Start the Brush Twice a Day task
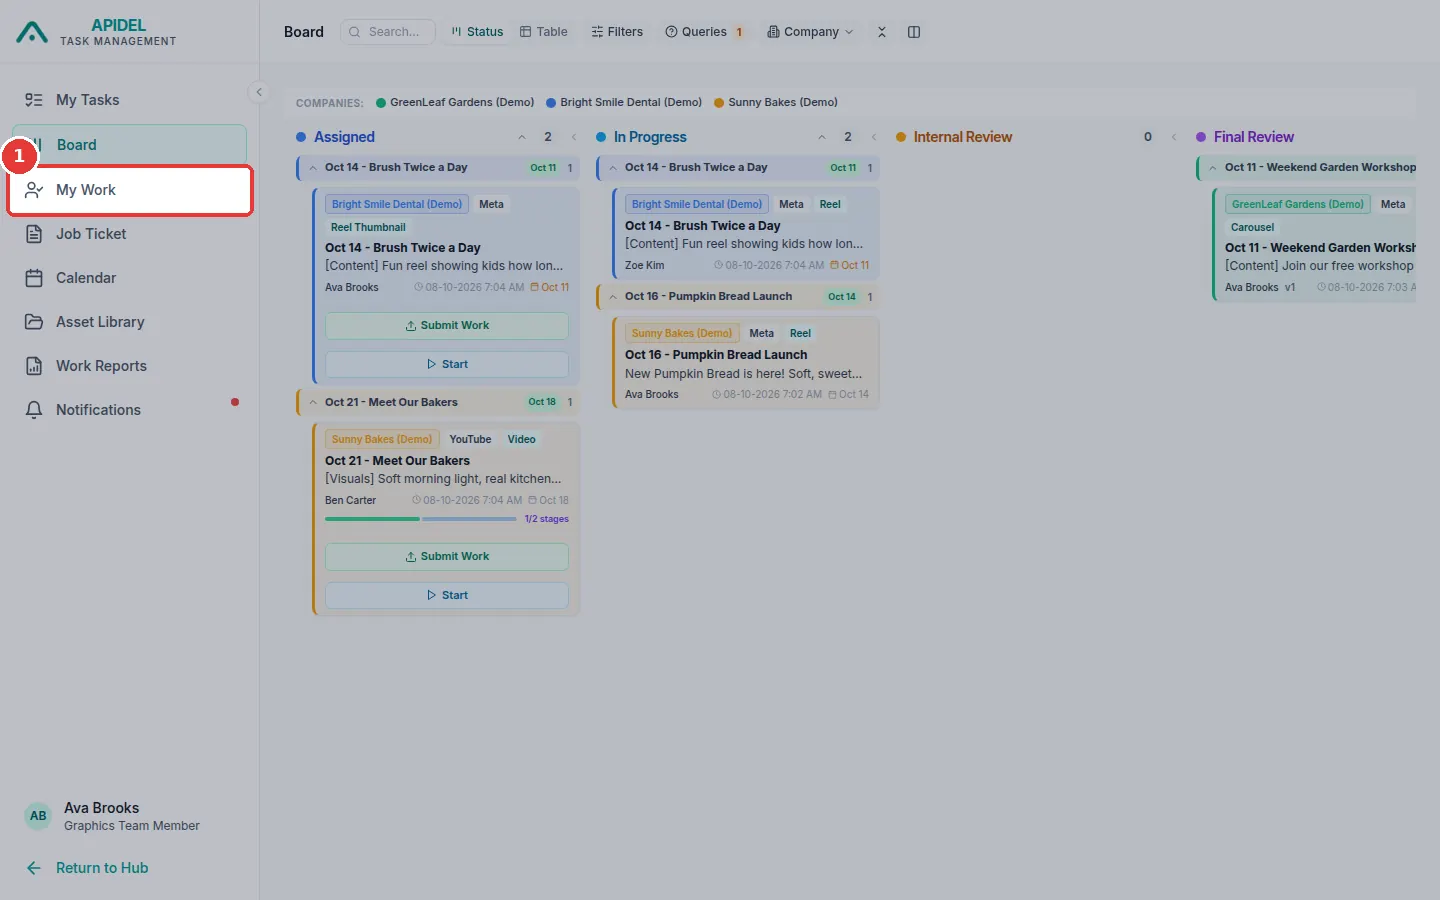The width and height of the screenshot is (1440, 900). point(447,365)
